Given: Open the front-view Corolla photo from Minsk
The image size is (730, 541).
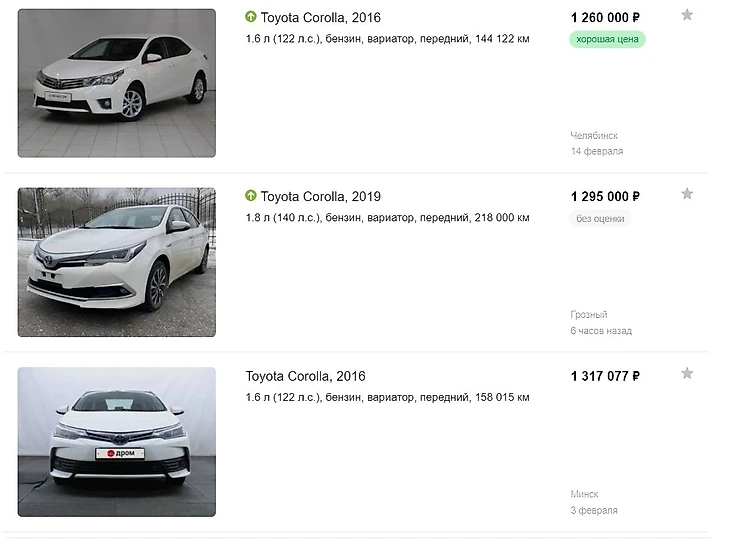Looking at the screenshot, I should click(116, 442).
